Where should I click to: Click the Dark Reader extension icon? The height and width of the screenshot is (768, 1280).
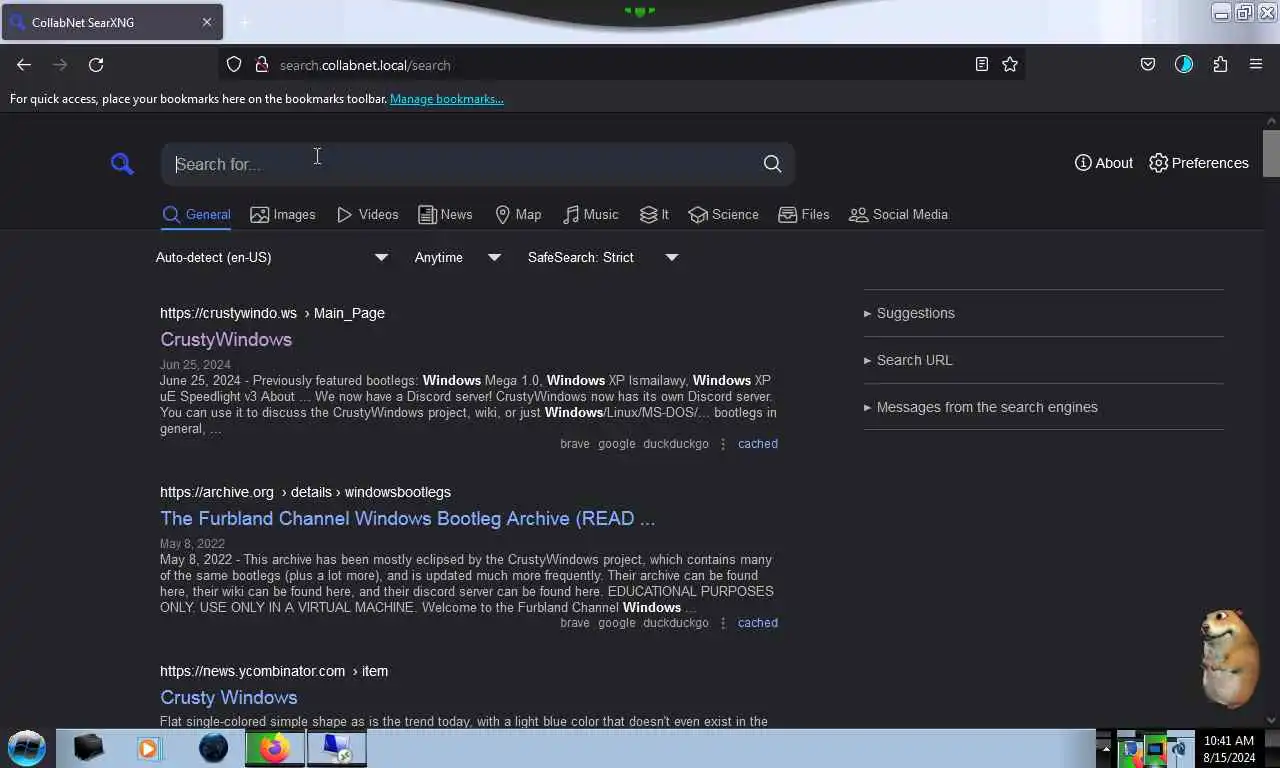click(1184, 65)
